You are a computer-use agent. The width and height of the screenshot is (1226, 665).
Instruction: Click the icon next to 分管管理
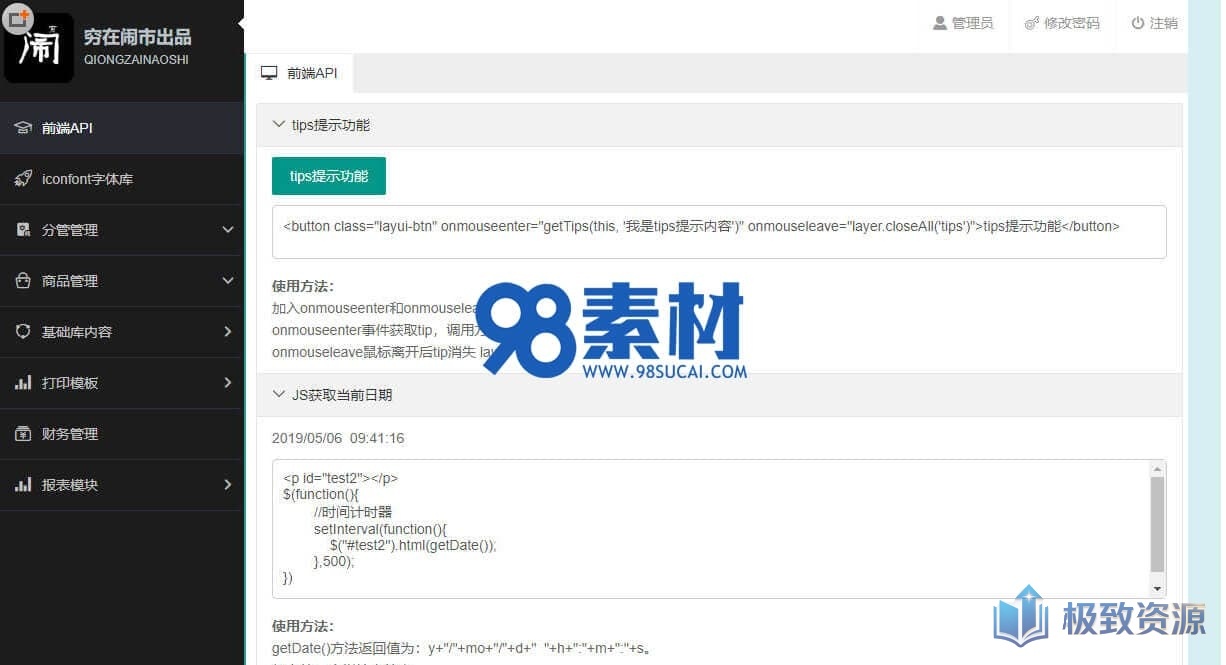tap(23, 230)
